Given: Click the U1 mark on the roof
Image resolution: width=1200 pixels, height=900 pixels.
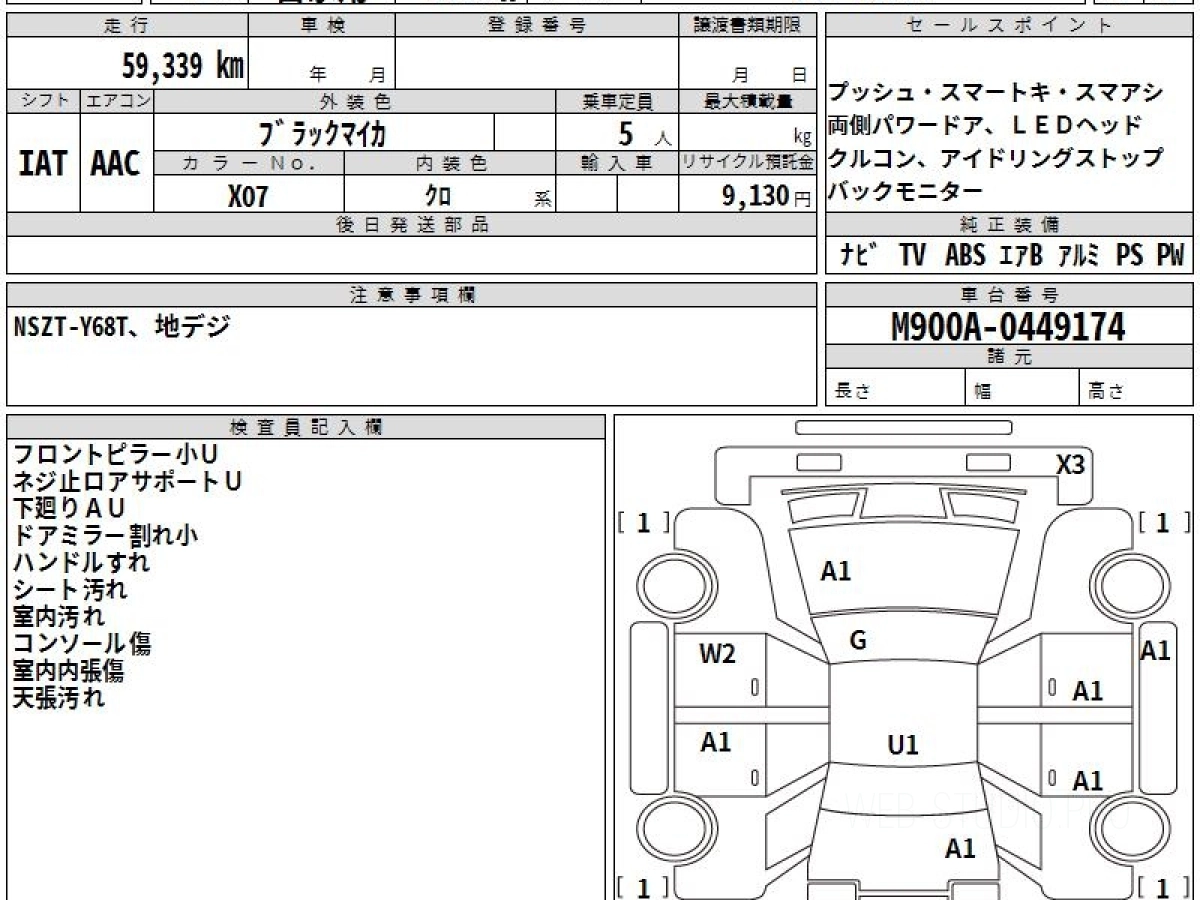Looking at the screenshot, I should tap(903, 745).
